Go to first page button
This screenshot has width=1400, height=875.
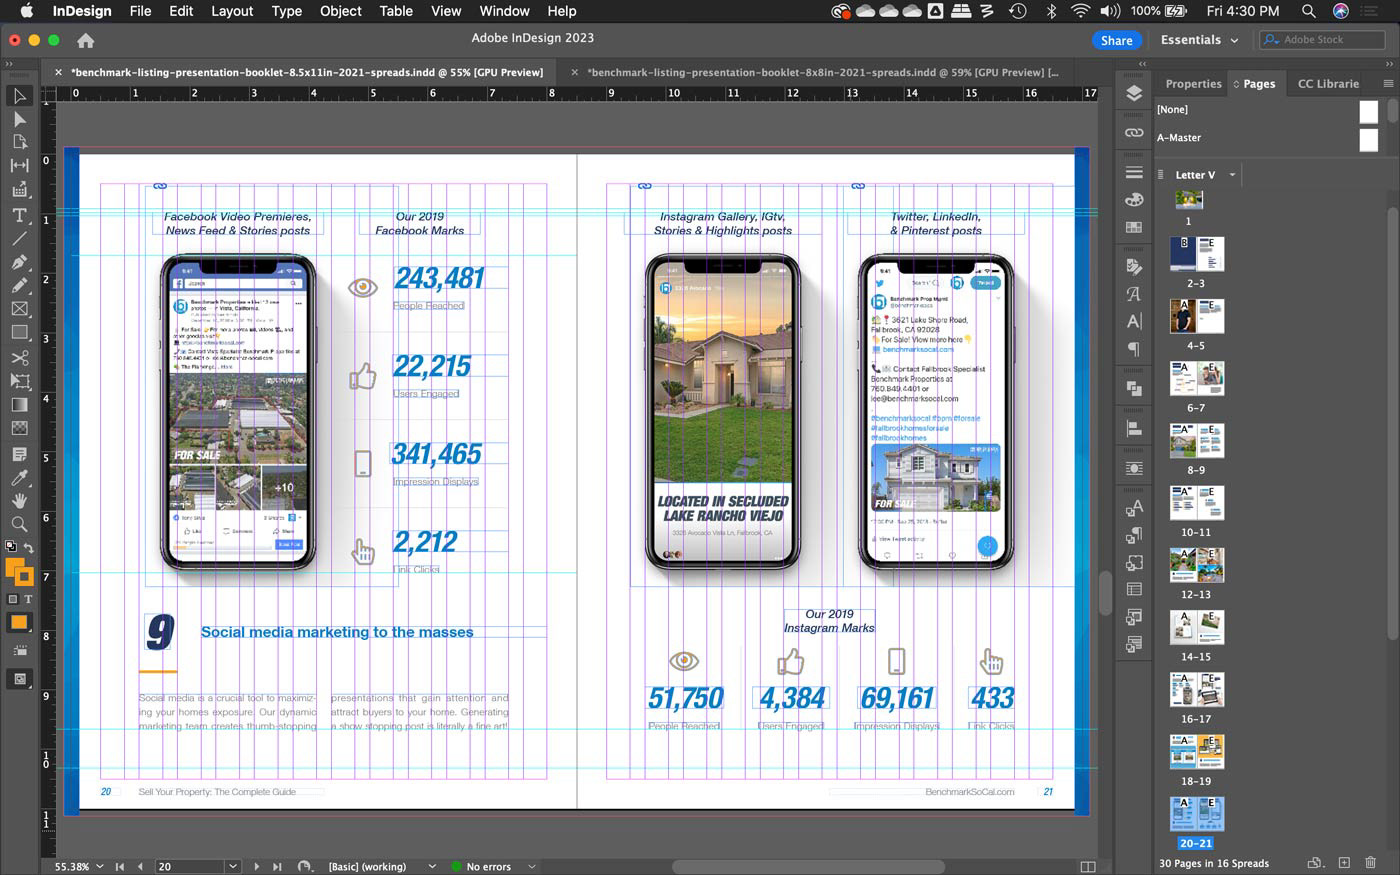(x=120, y=866)
